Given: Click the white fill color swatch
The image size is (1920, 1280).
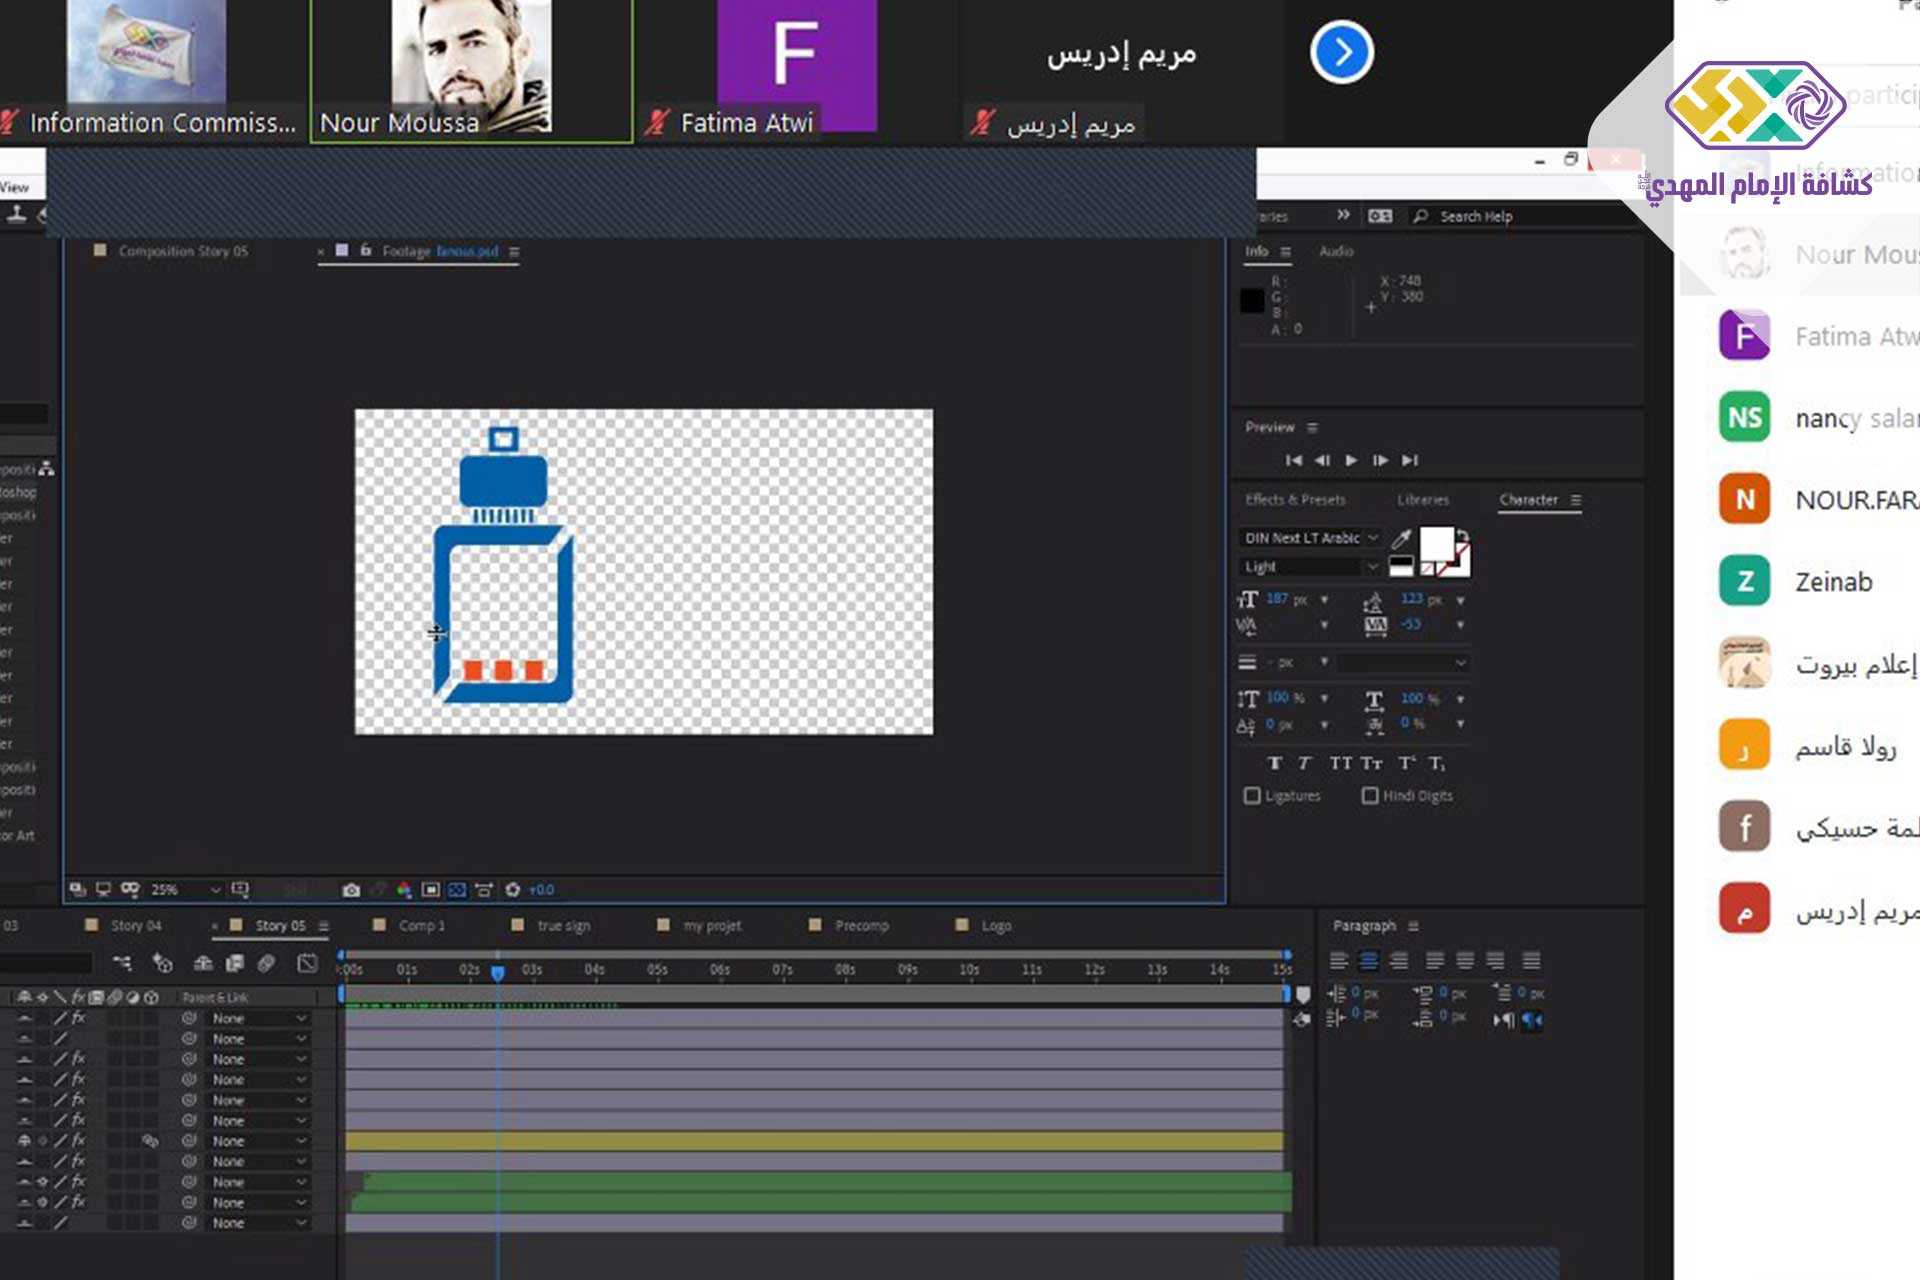Looking at the screenshot, I should (1436, 543).
